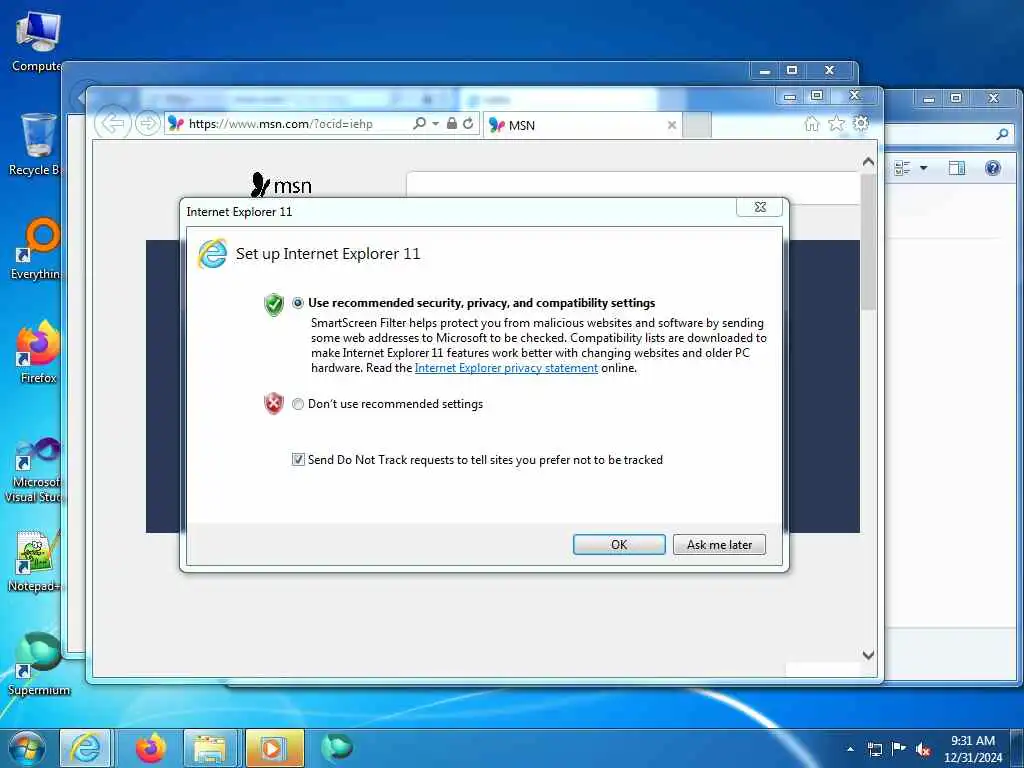Click the Firefox taskbar icon
The width and height of the screenshot is (1024, 768).
151,748
